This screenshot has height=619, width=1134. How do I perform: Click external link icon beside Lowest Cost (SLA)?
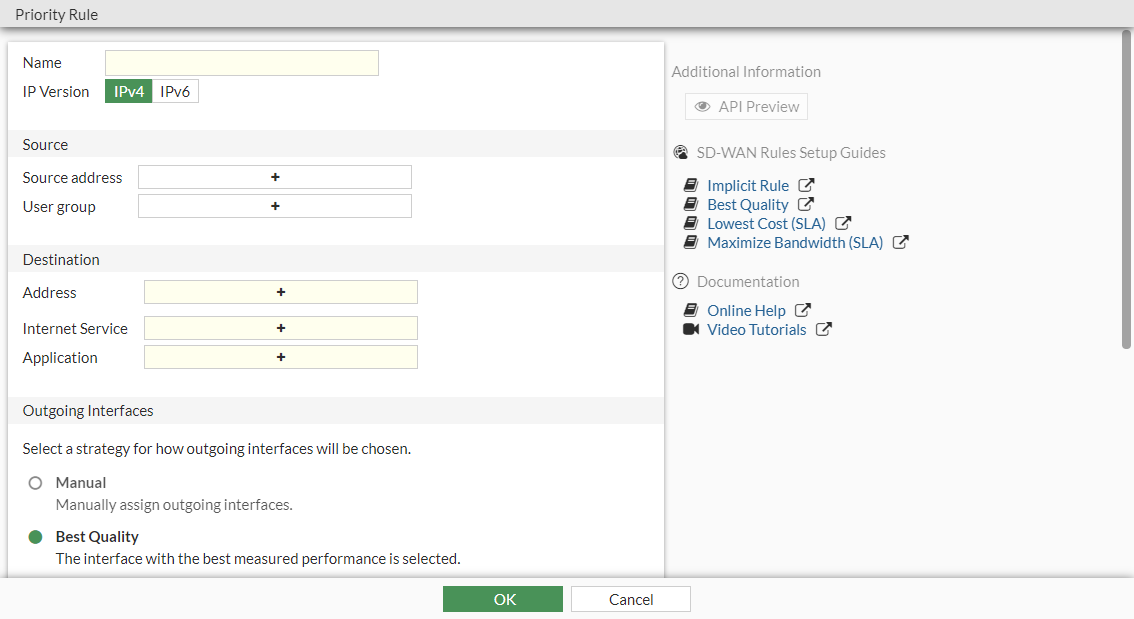(x=843, y=224)
